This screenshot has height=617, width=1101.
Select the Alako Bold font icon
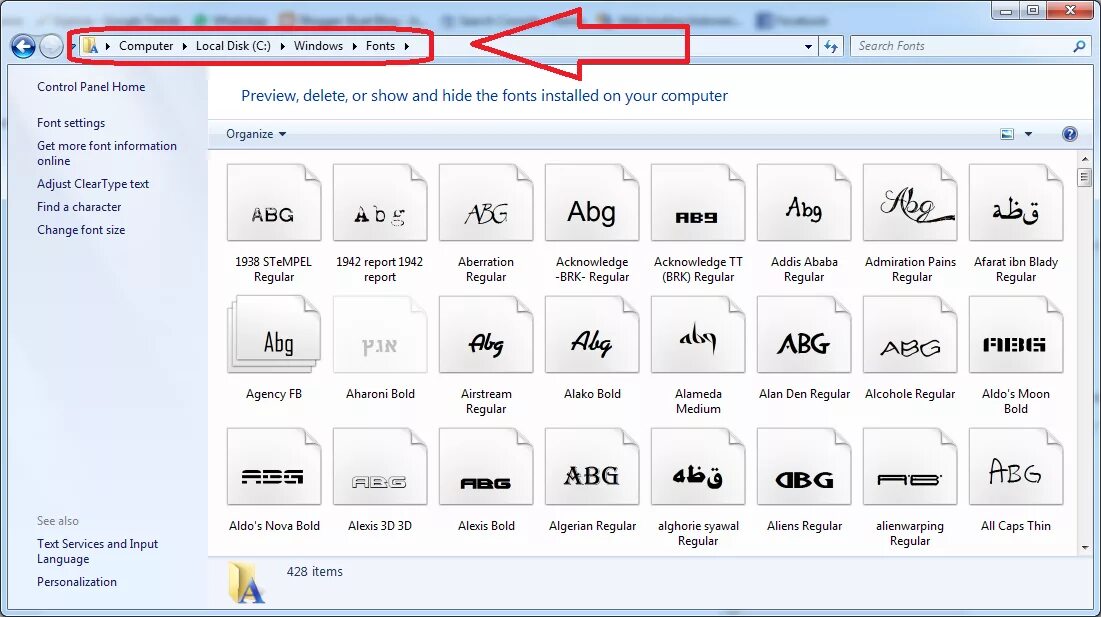point(592,334)
